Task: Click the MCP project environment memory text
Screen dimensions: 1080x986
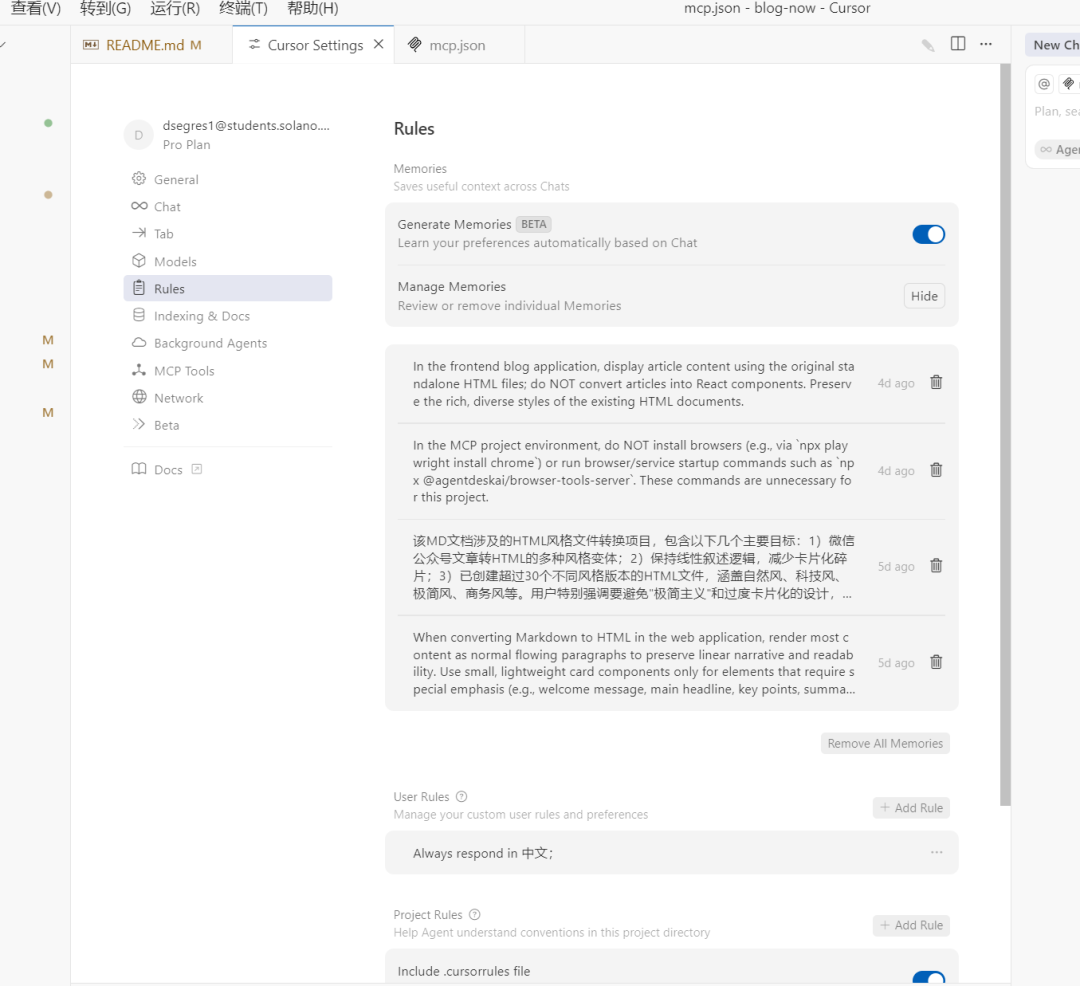Action: coord(634,471)
